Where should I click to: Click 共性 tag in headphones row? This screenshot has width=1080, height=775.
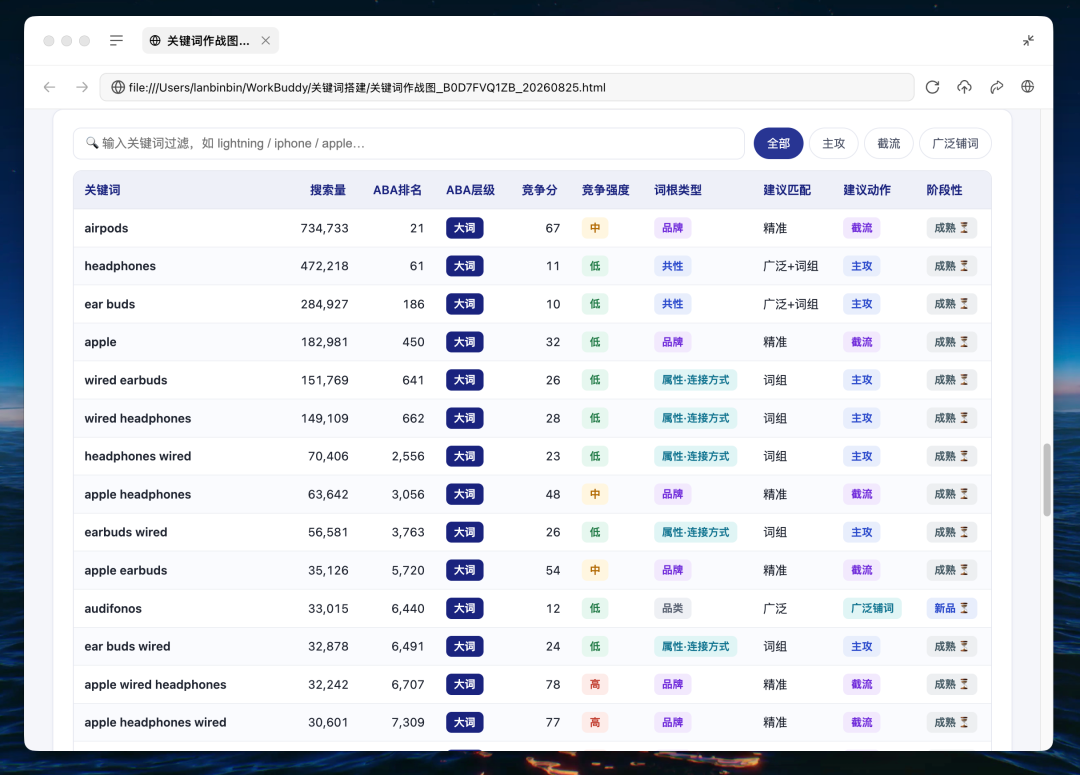[x=672, y=266]
